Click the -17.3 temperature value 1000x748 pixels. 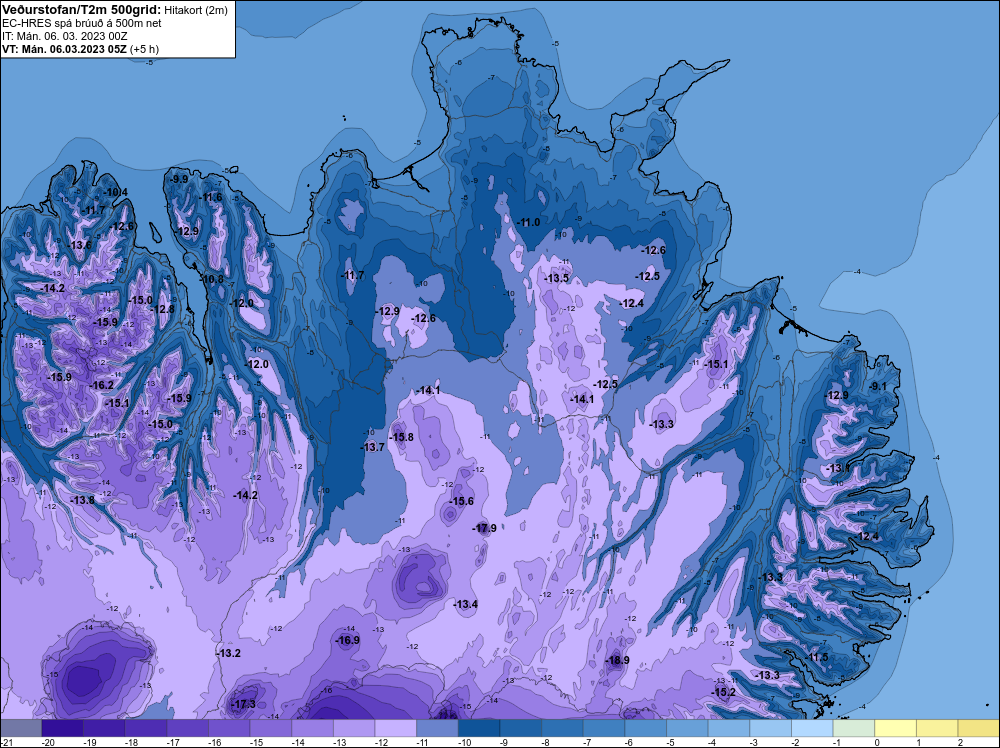pos(243,704)
